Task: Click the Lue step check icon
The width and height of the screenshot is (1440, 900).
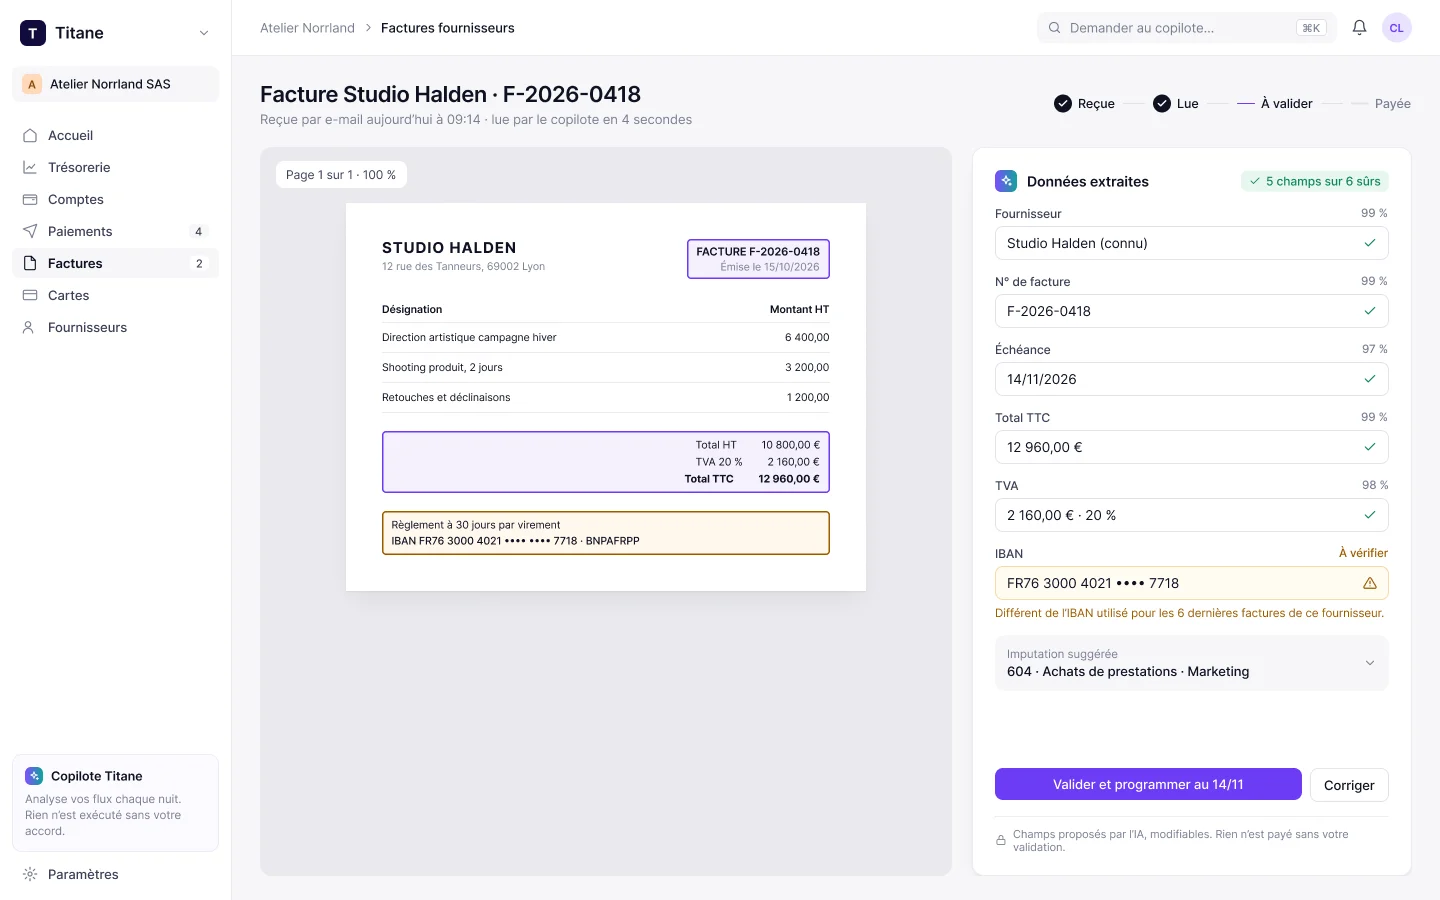Action: 1162,103
